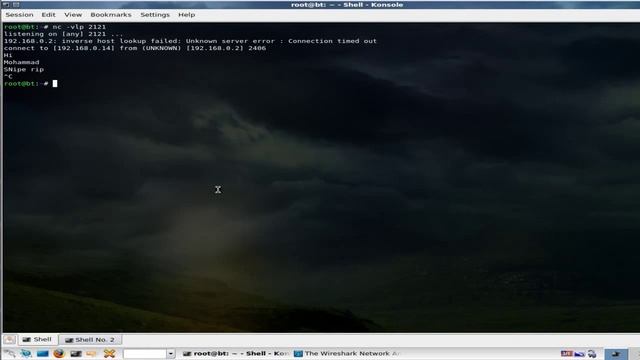Screen dimensions: 640x360
Task: Open the K menu launcher icon
Action: pyautogui.click(x=9, y=353)
